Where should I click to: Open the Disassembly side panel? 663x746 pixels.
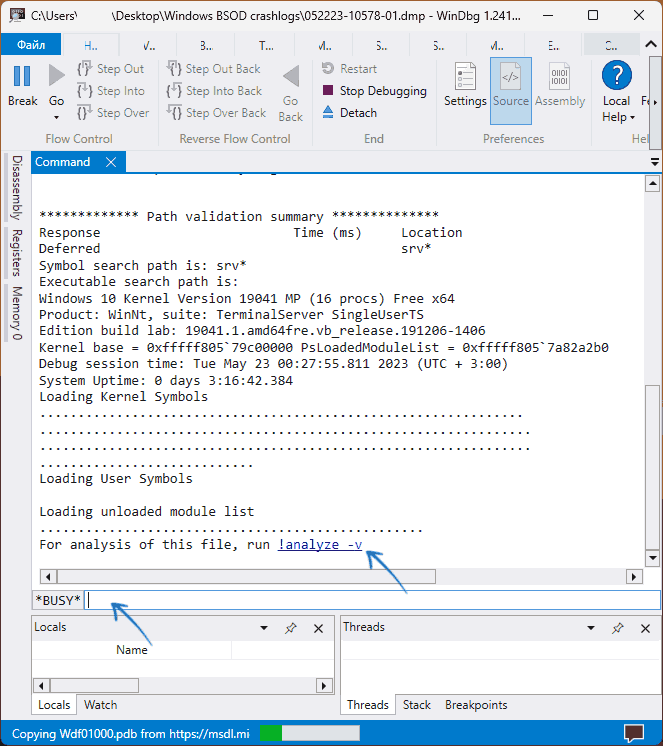click(x=17, y=187)
